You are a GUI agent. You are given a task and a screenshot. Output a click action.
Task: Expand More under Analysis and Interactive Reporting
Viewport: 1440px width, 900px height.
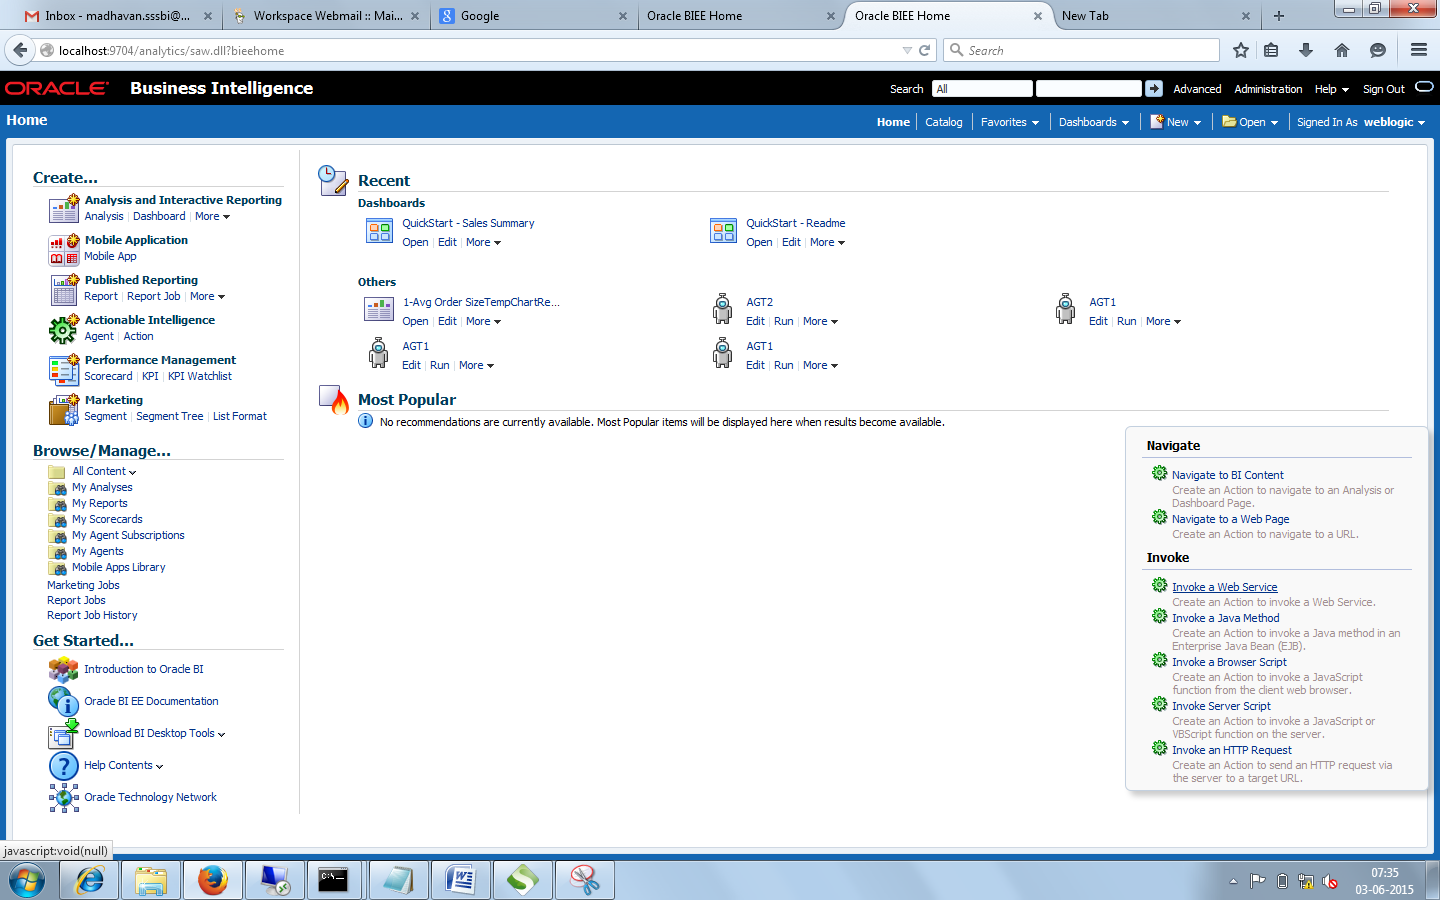(213, 216)
